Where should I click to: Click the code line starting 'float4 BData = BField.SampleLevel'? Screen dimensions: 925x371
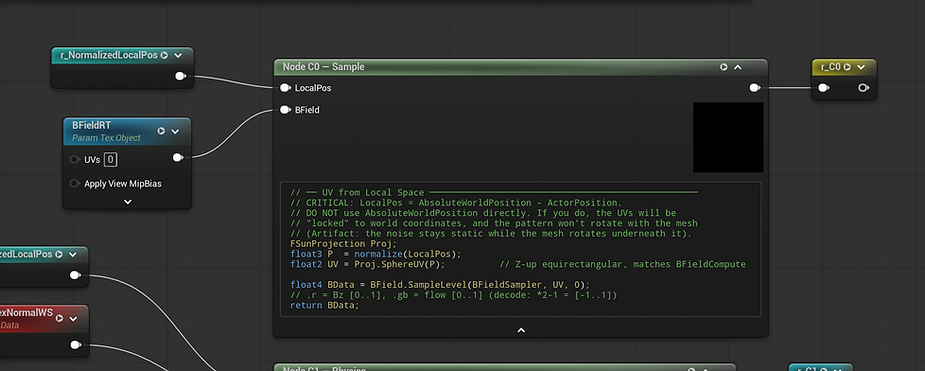click(x=440, y=284)
